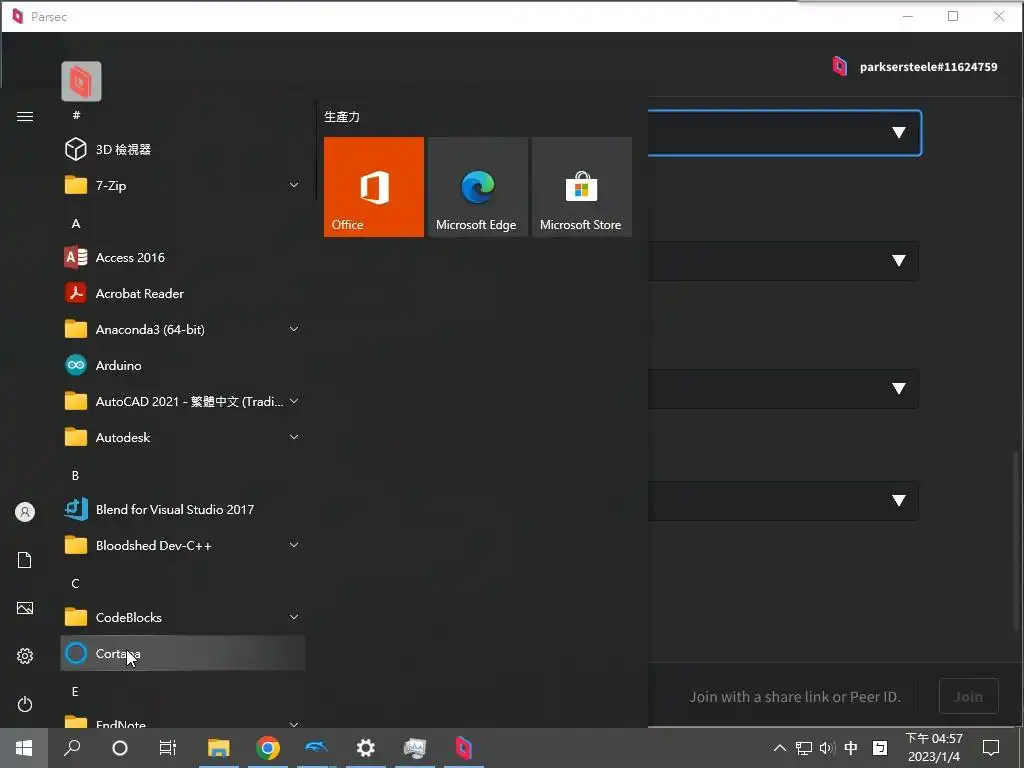Click the Windows Start button

tap(24, 748)
